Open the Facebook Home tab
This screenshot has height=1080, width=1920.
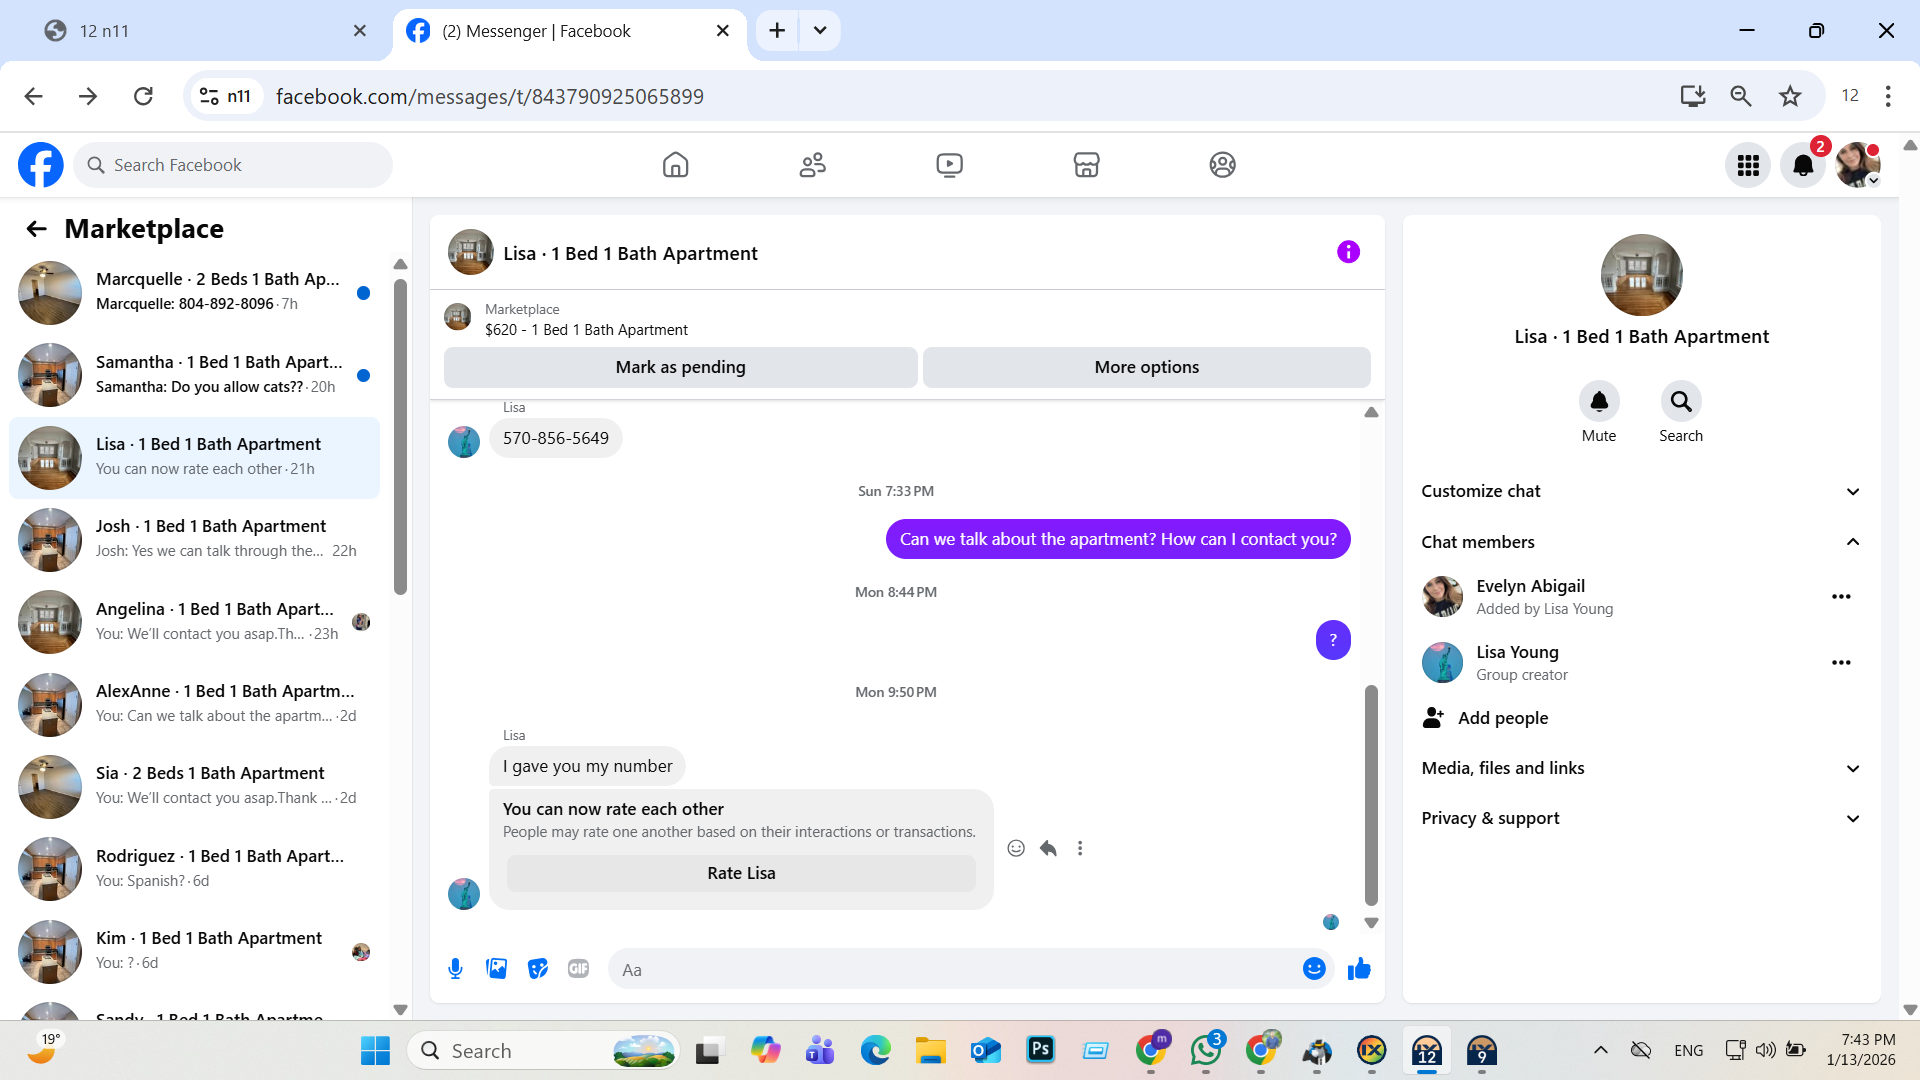[676, 165]
